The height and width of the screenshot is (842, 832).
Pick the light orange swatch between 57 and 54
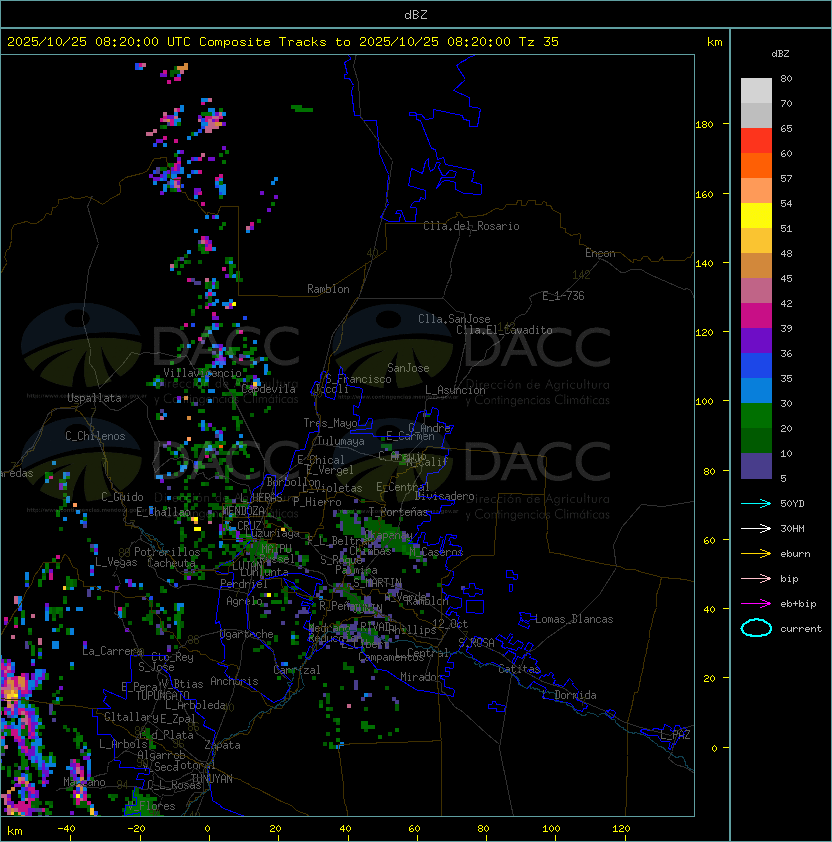[756, 191]
